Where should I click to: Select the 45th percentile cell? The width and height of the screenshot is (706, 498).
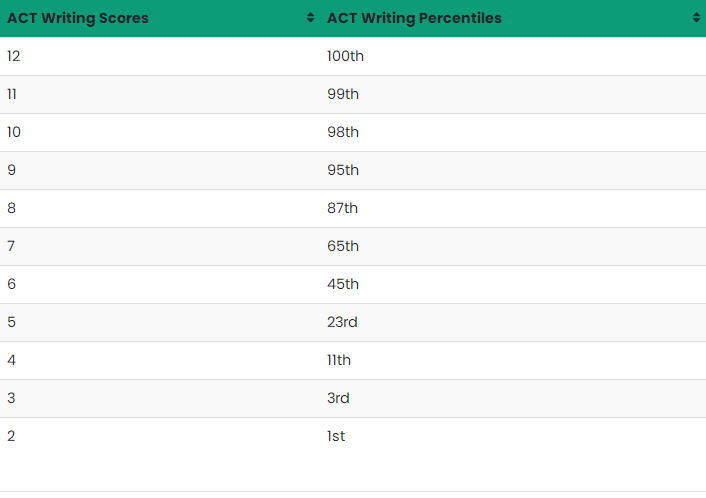click(x=513, y=285)
